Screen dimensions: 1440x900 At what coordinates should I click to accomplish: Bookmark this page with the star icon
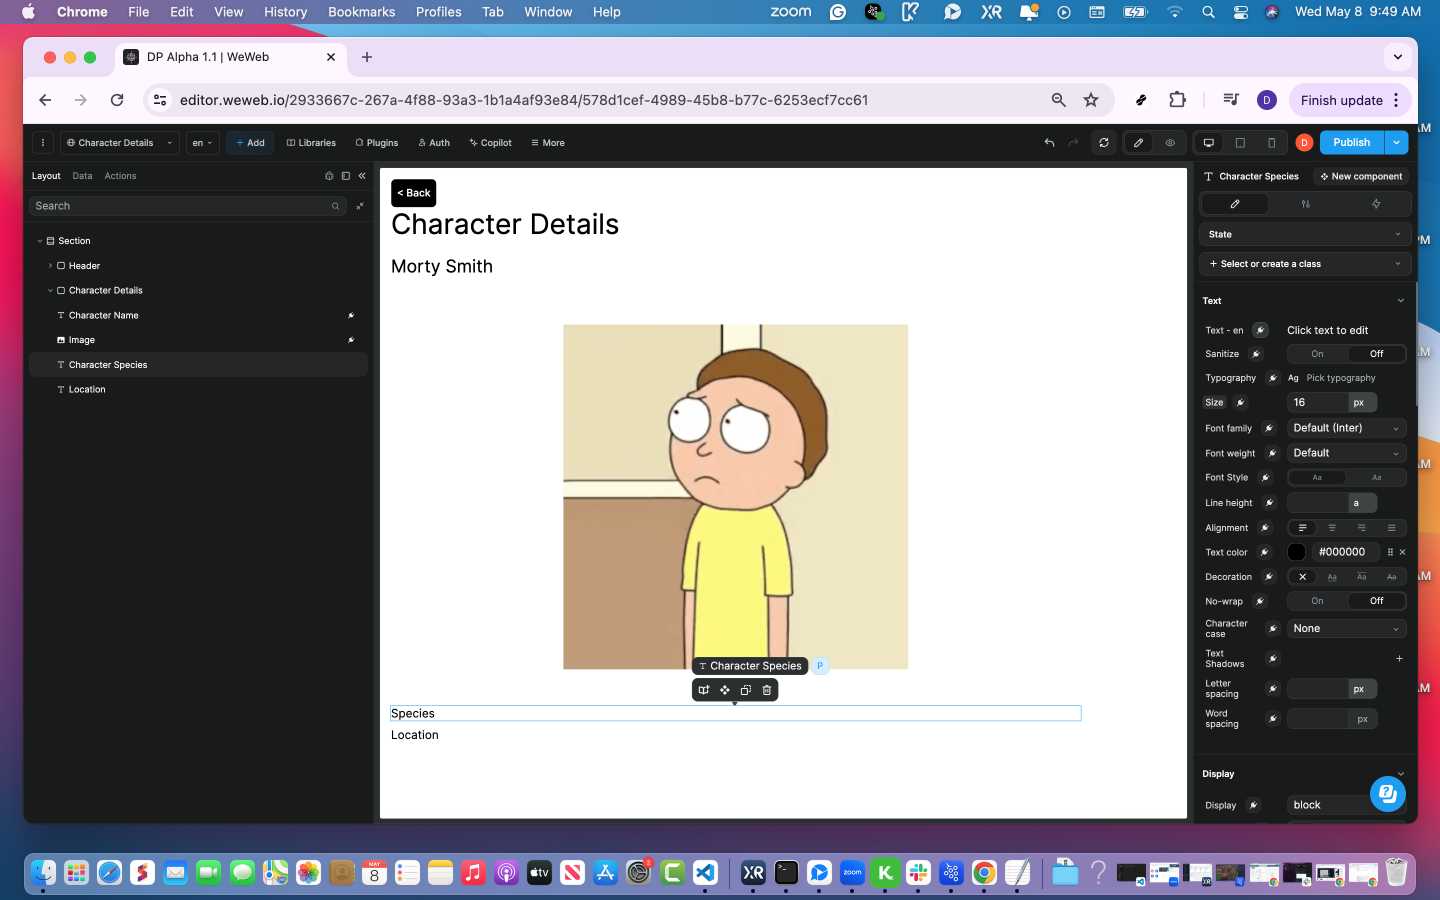(x=1091, y=100)
